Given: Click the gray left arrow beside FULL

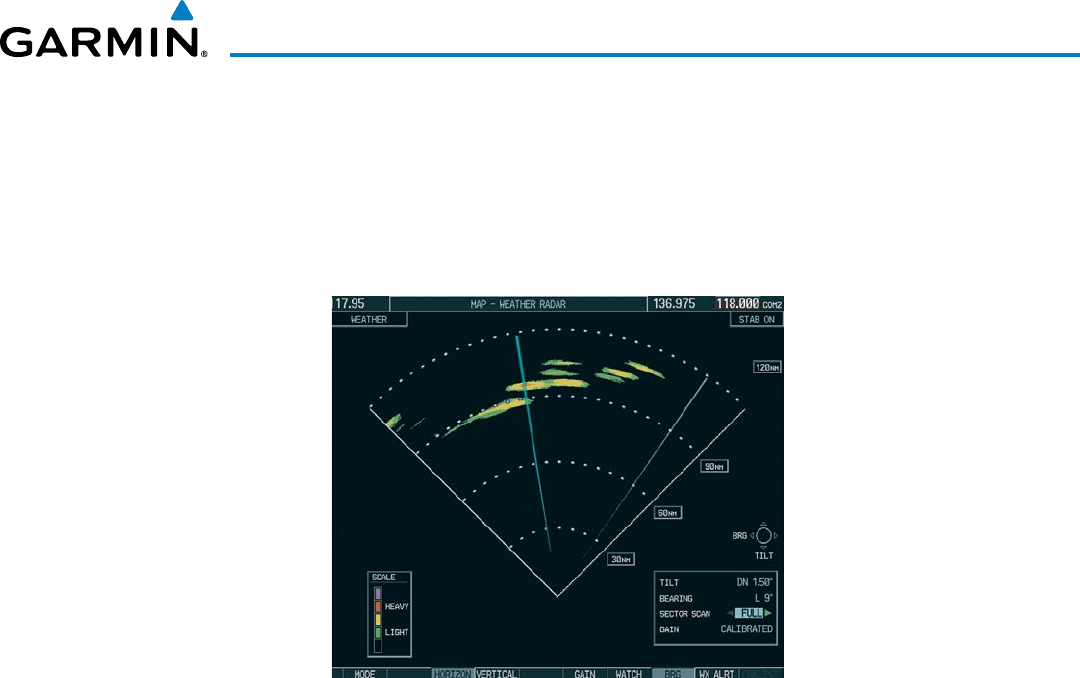Looking at the screenshot, I should [730, 613].
